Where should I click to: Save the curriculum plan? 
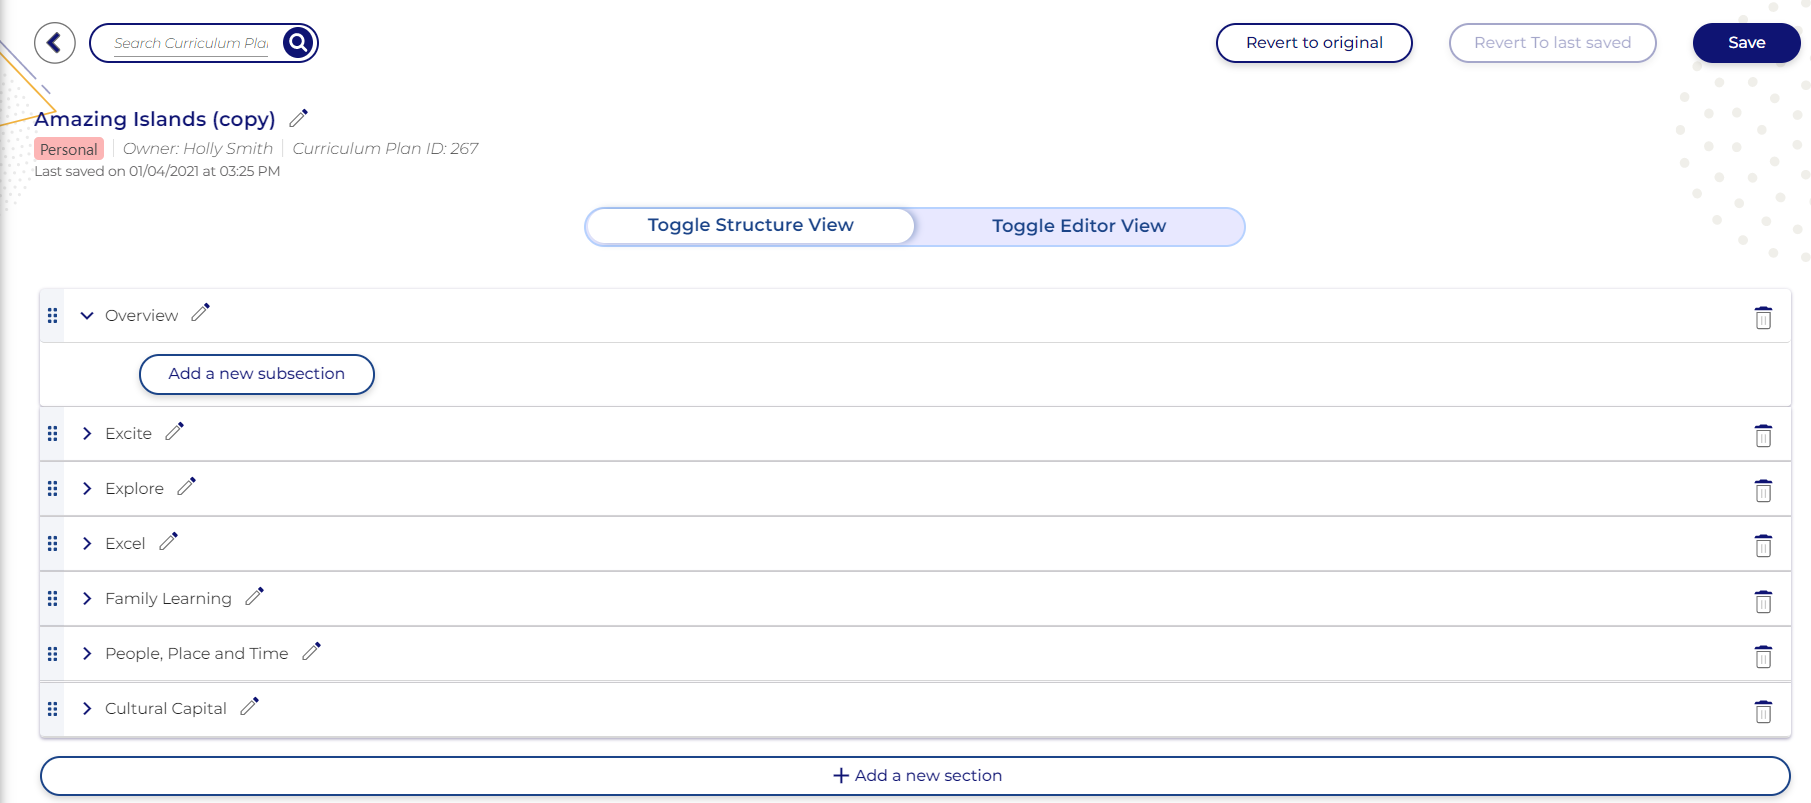tap(1746, 43)
